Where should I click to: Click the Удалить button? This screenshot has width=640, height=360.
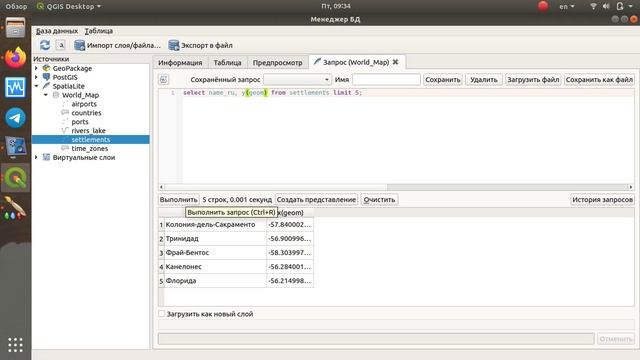[484, 80]
